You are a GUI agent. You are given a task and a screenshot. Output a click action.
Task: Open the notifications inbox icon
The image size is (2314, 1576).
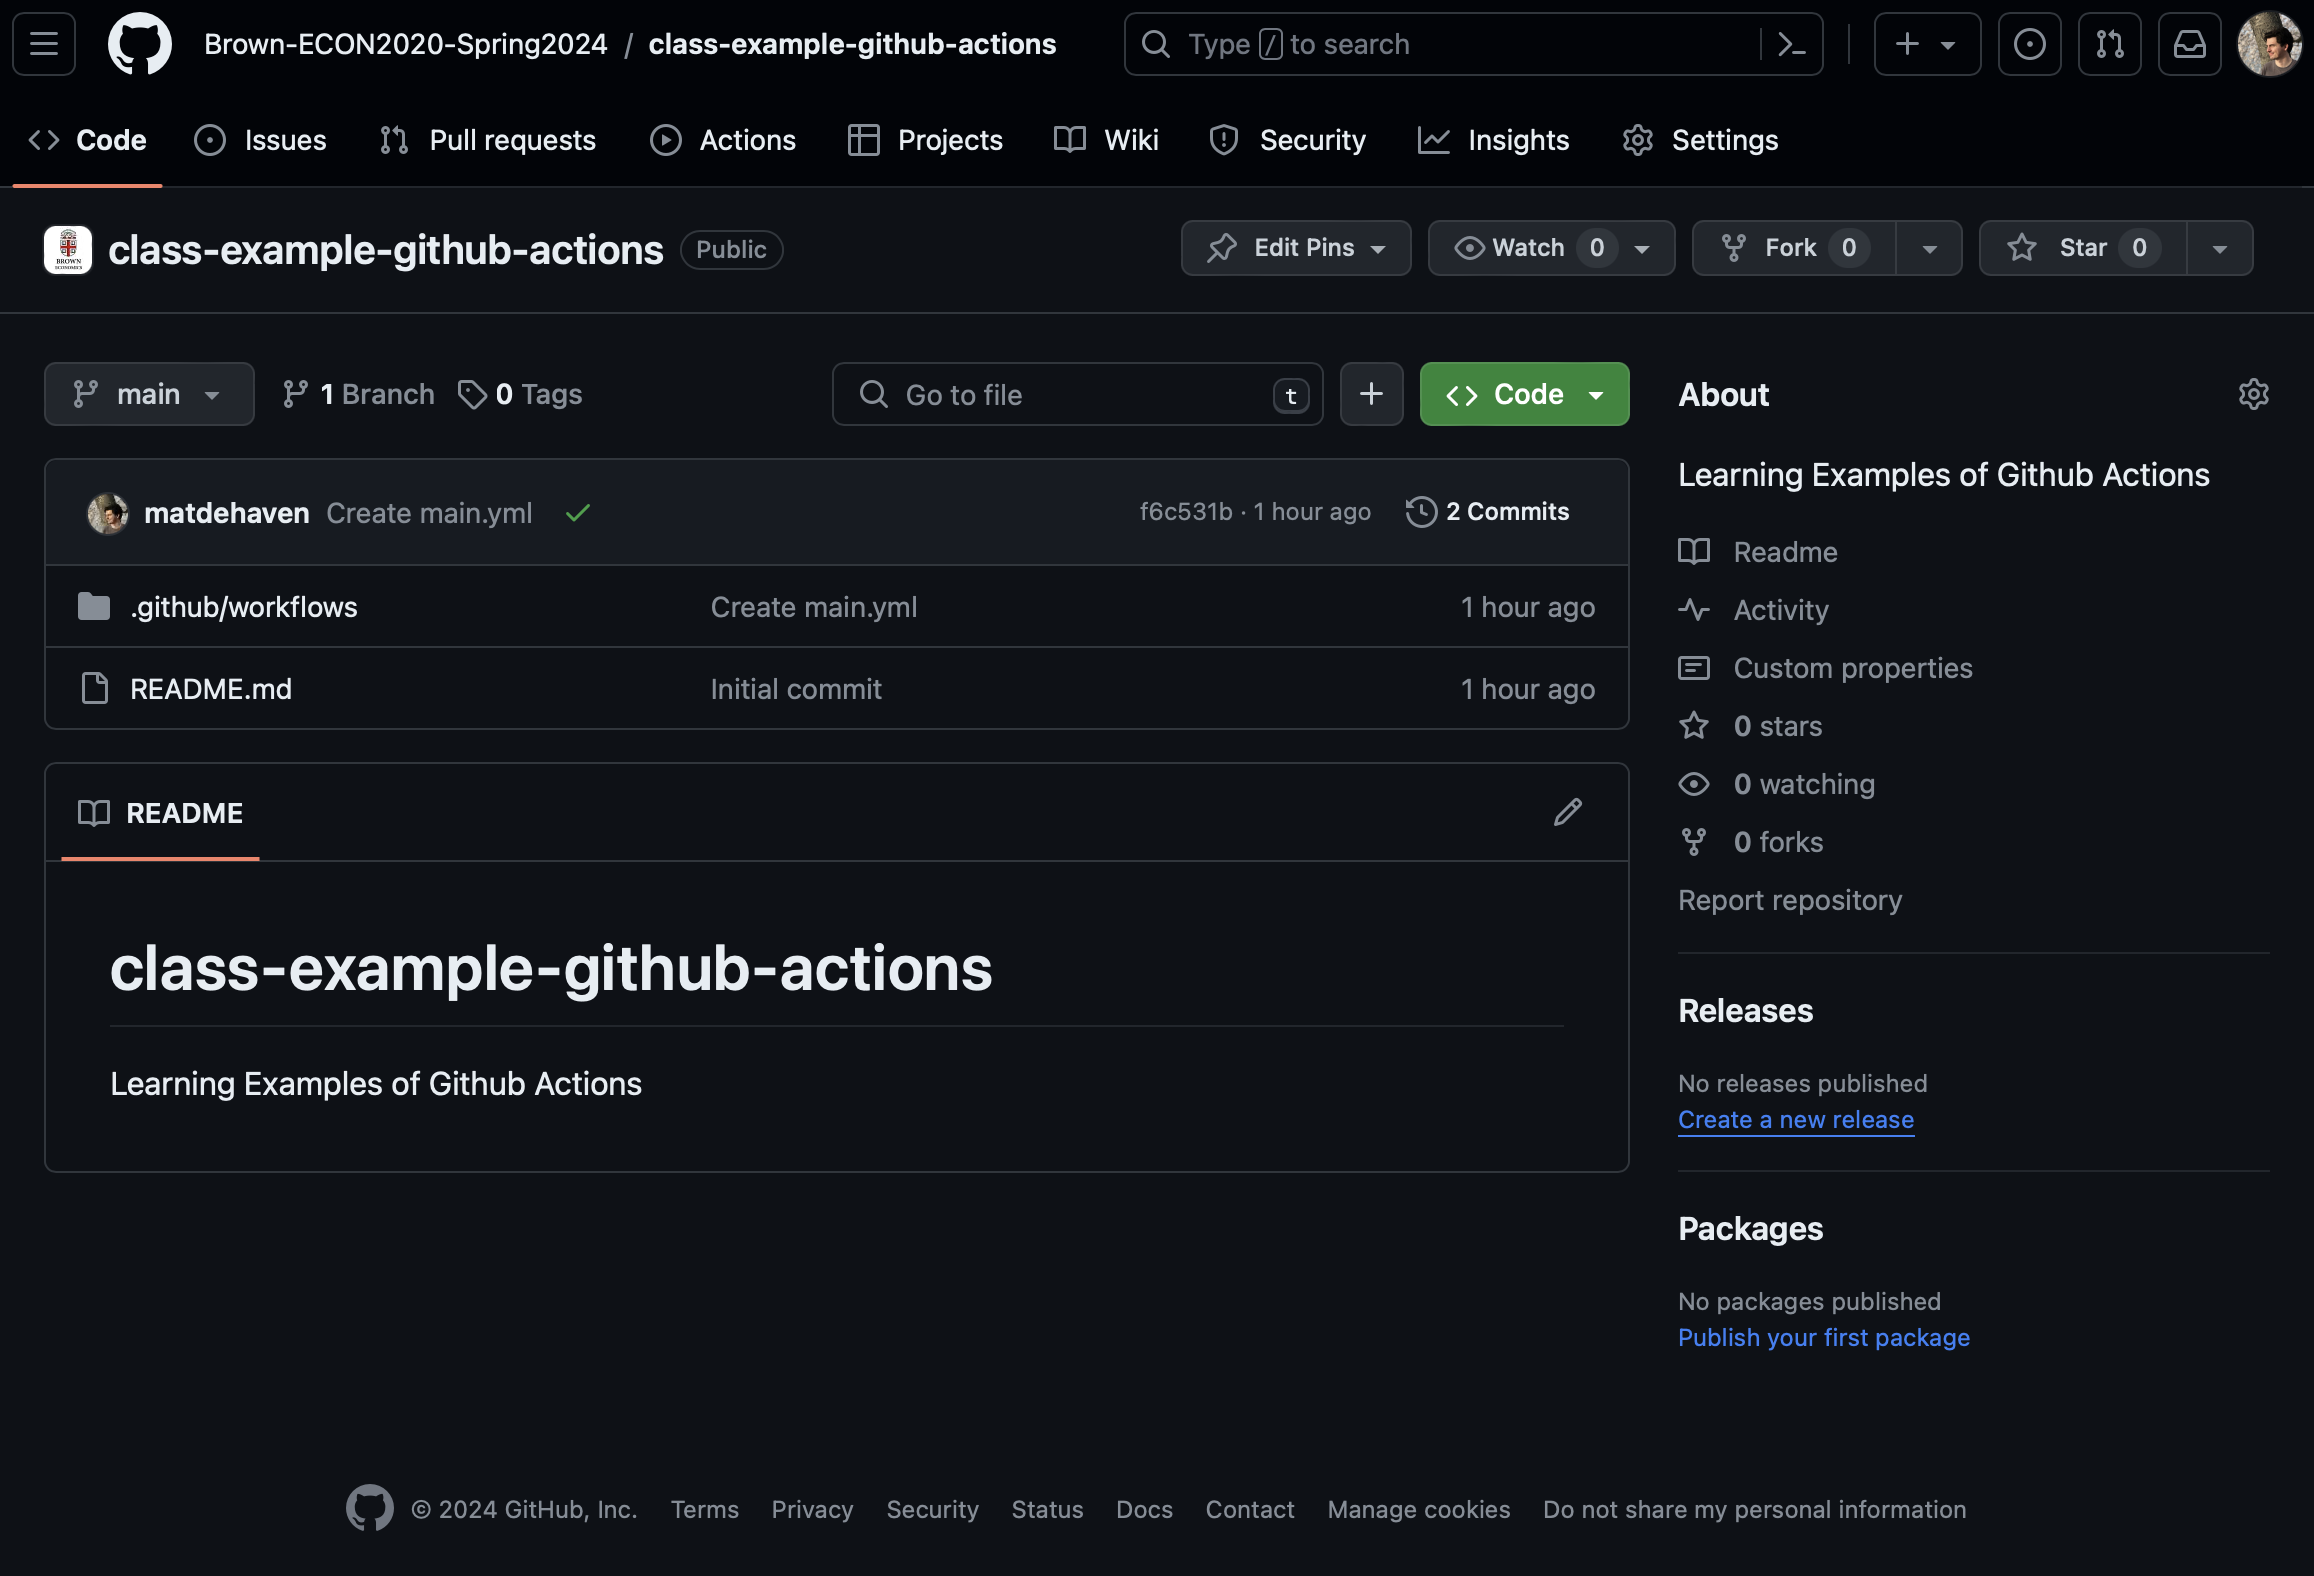pos(2189,44)
